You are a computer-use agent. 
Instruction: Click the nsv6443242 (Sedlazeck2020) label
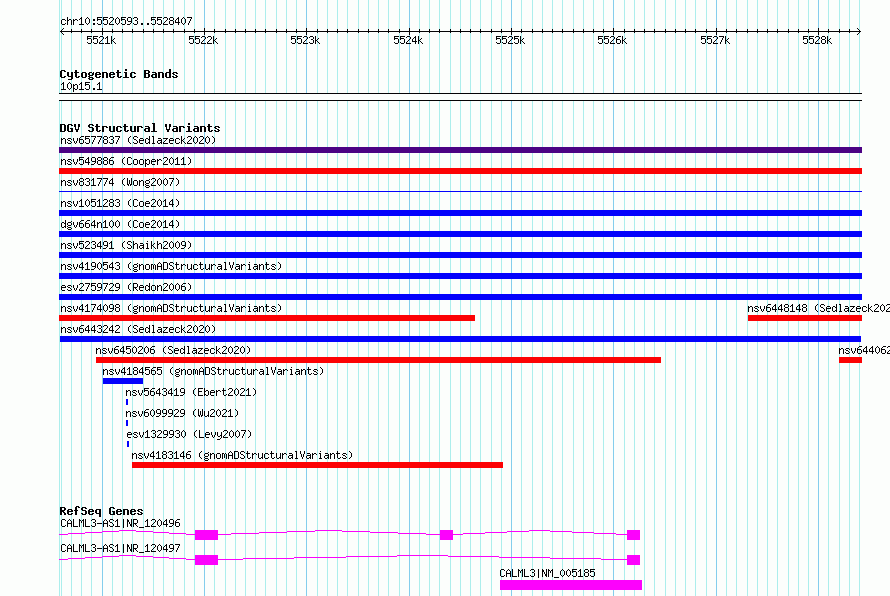point(138,329)
